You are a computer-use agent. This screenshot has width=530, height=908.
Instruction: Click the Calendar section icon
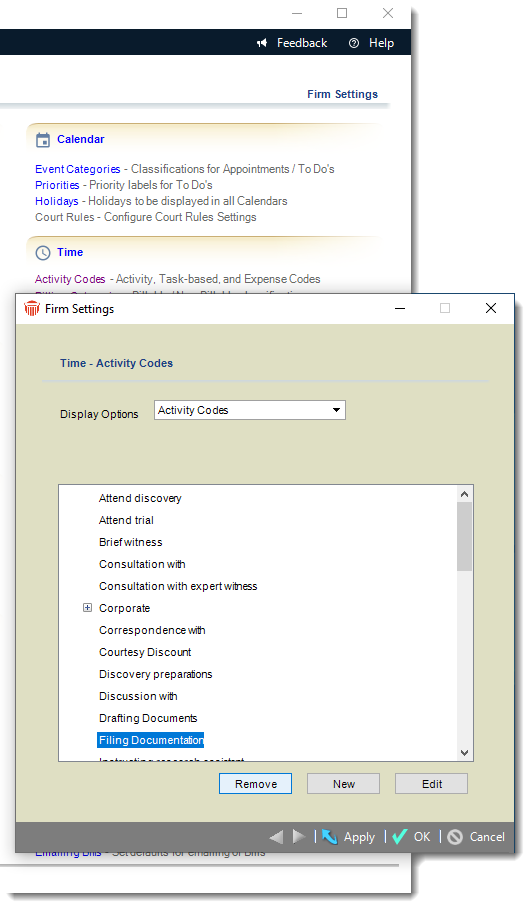pyautogui.click(x=43, y=140)
